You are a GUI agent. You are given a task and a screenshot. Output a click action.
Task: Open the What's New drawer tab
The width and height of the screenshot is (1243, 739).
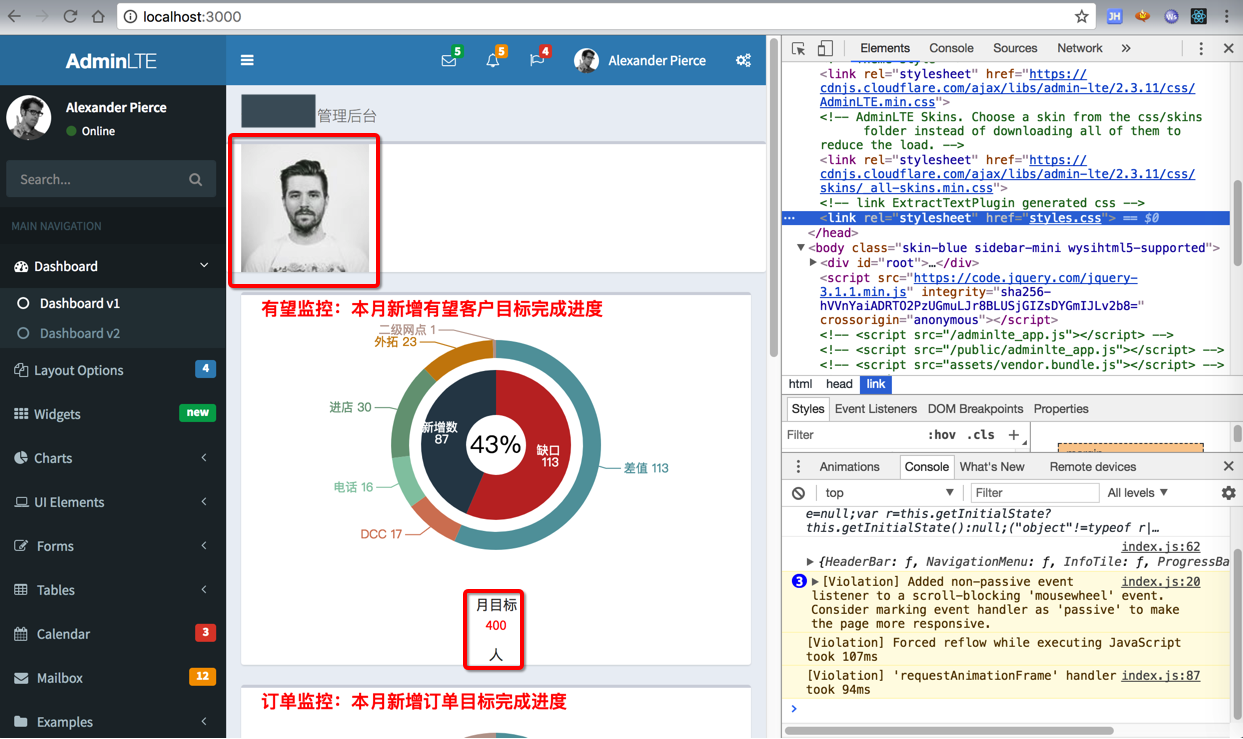point(992,467)
